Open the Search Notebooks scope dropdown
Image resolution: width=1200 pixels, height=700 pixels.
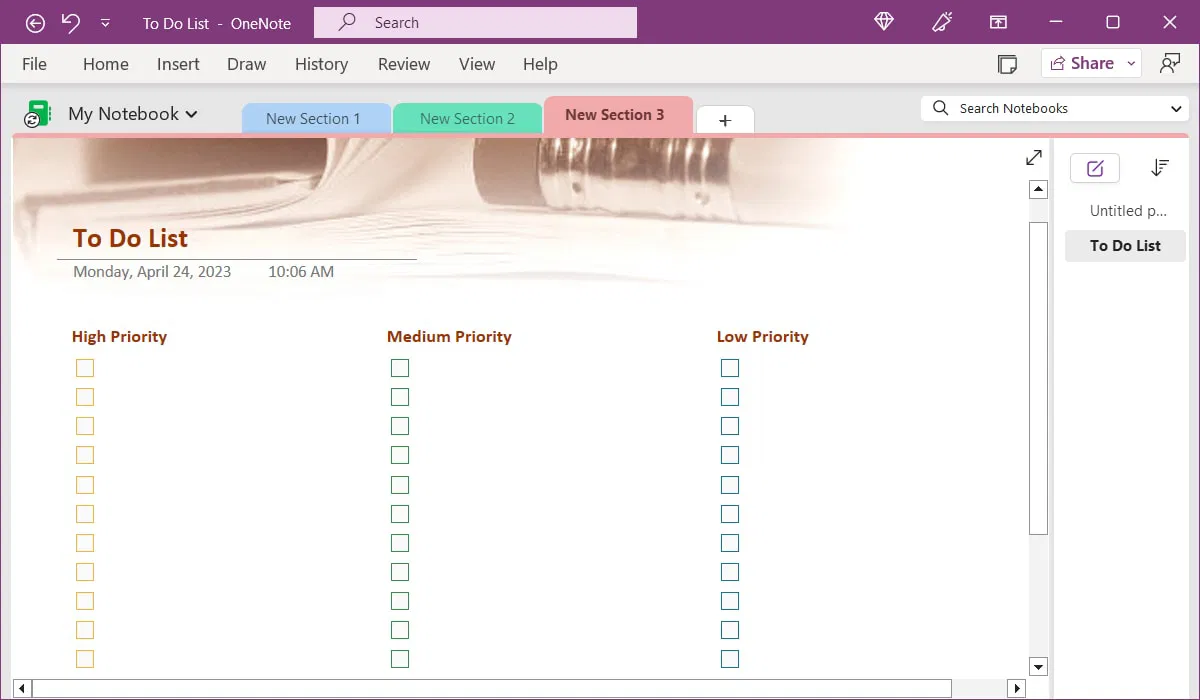(x=1177, y=107)
